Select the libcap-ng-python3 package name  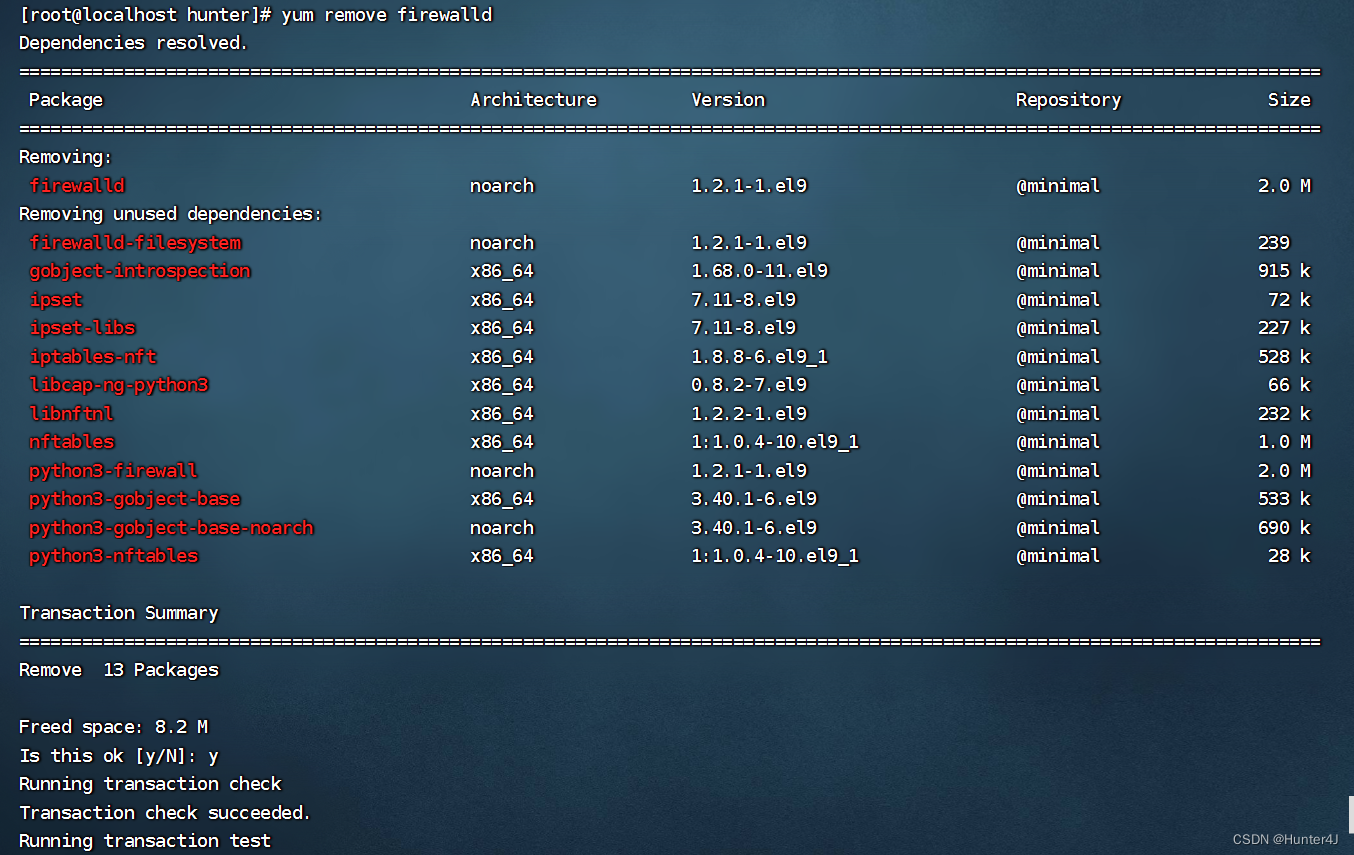coord(119,385)
